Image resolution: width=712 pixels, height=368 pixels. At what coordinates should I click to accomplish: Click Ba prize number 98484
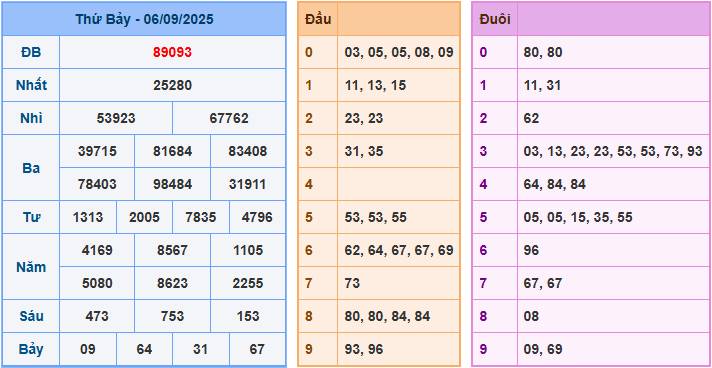pyautogui.click(x=172, y=184)
